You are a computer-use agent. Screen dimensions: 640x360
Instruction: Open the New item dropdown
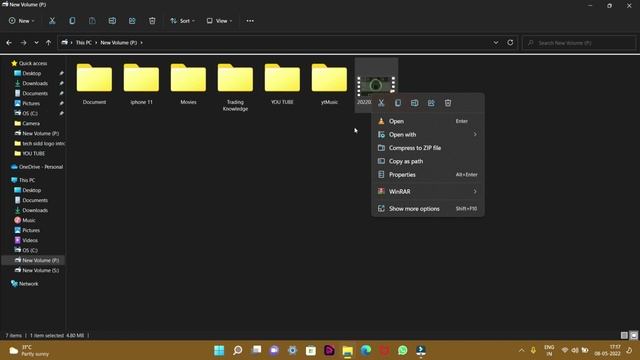click(21, 21)
